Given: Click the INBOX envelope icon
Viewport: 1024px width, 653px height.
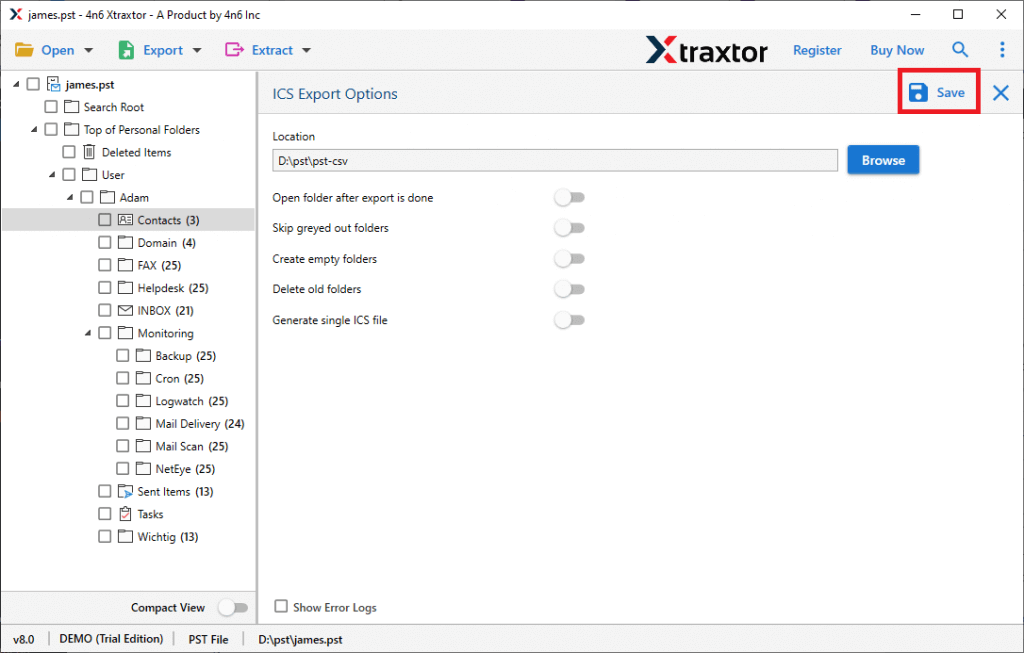Looking at the screenshot, I should click(125, 310).
